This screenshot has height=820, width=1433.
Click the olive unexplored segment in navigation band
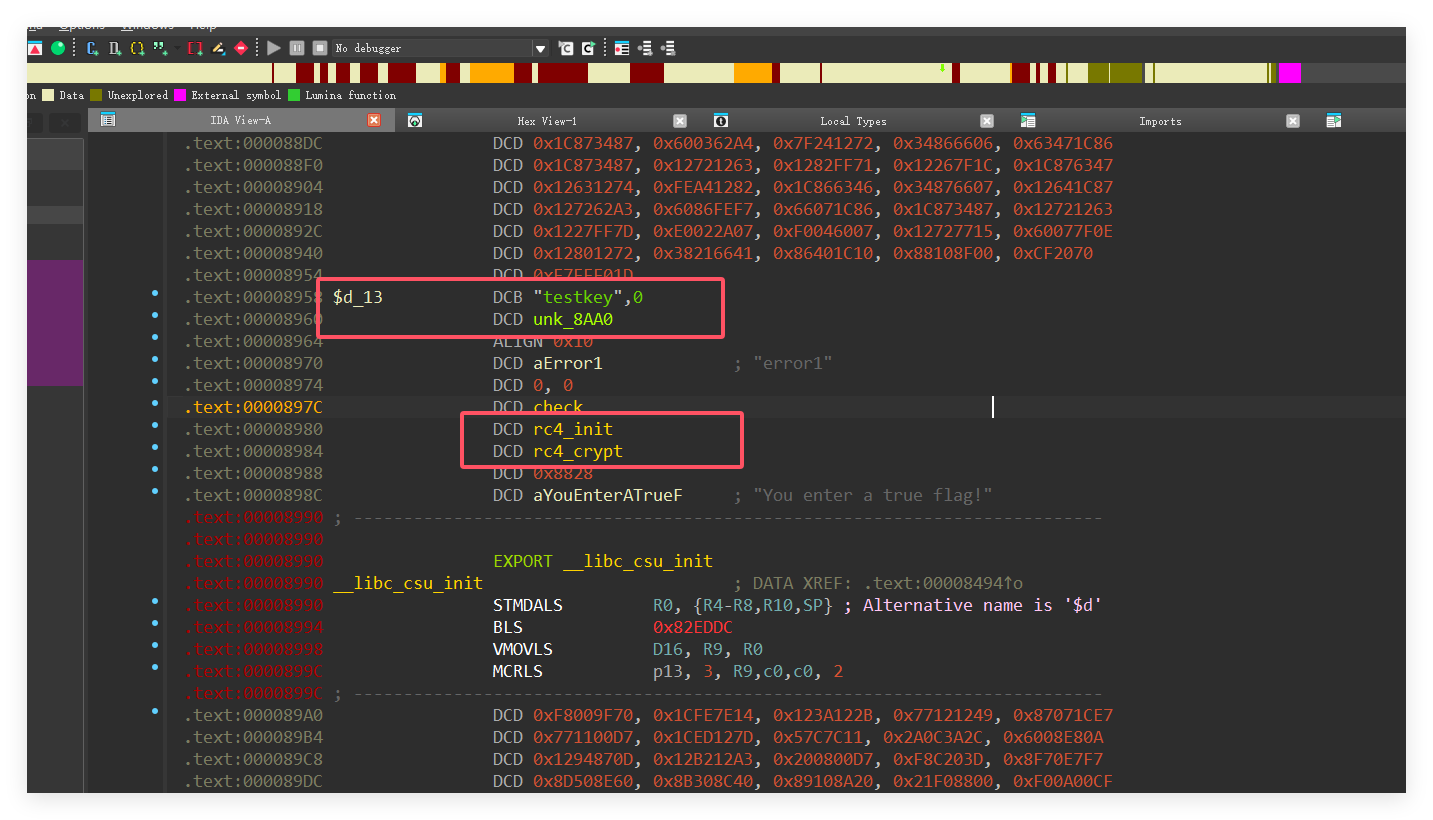click(x=1115, y=73)
